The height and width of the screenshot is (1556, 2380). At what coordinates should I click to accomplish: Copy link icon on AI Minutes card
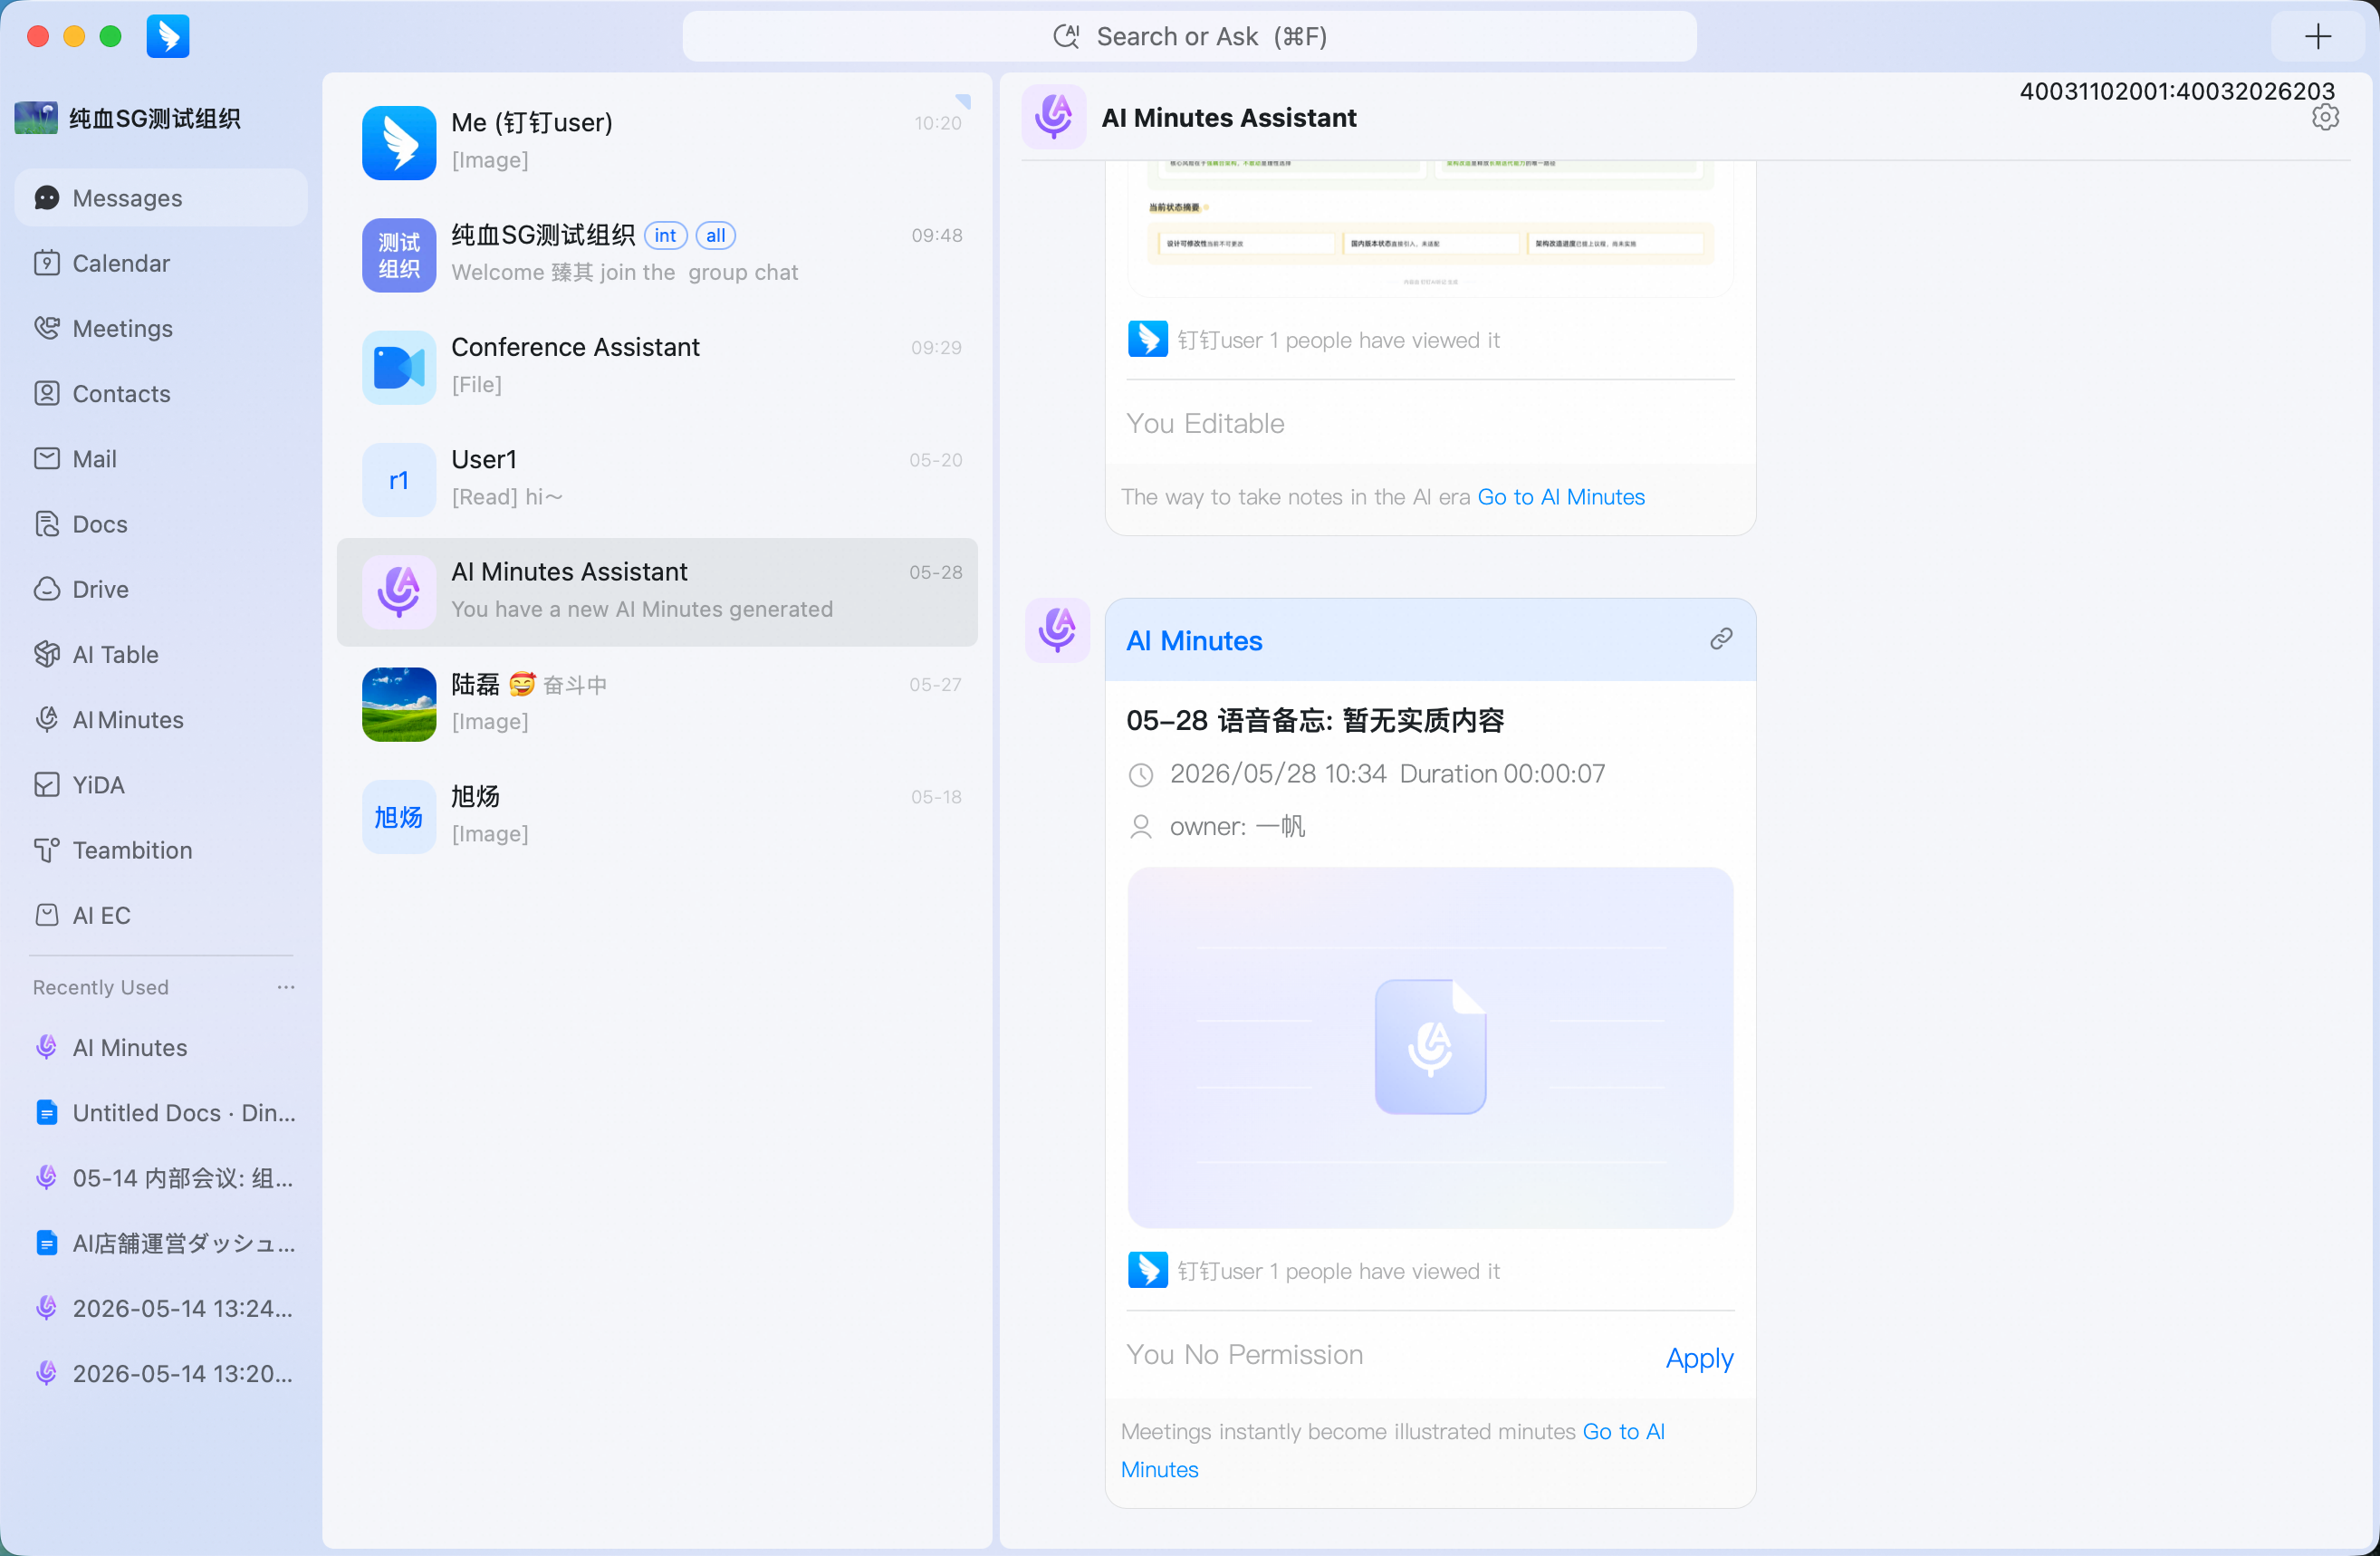[1720, 639]
